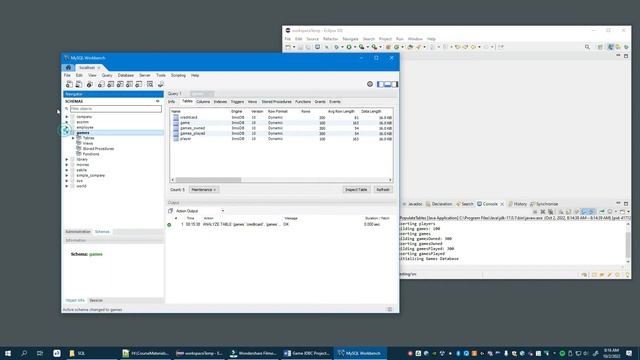Click the create new table icon
This screenshot has width=640, height=360.
[111, 84]
